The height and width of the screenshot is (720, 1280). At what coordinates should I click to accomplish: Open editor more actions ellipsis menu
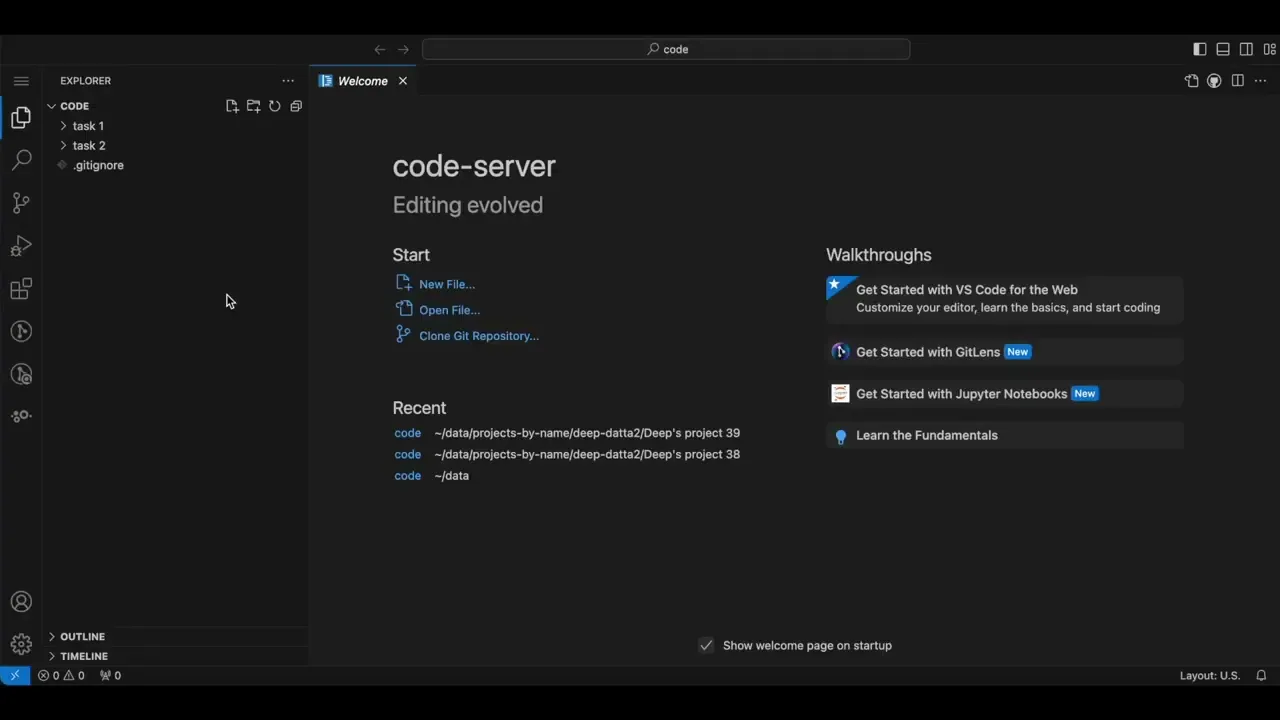tap(1262, 81)
